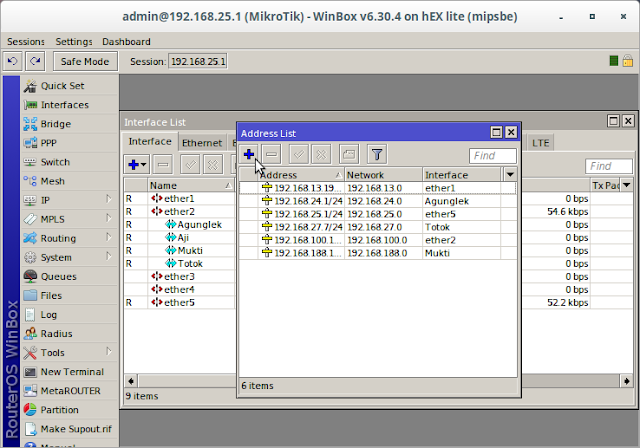640x448 pixels.
Task: Click disable cross in Interface List toolbar
Action: click(x=213, y=165)
